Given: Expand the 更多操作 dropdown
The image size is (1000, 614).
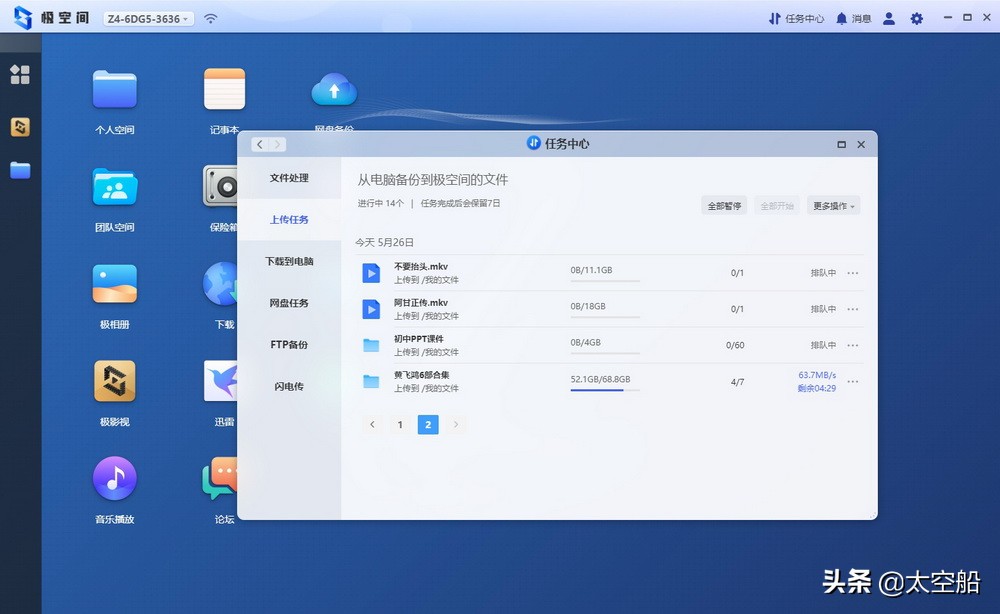Looking at the screenshot, I should coord(834,206).
